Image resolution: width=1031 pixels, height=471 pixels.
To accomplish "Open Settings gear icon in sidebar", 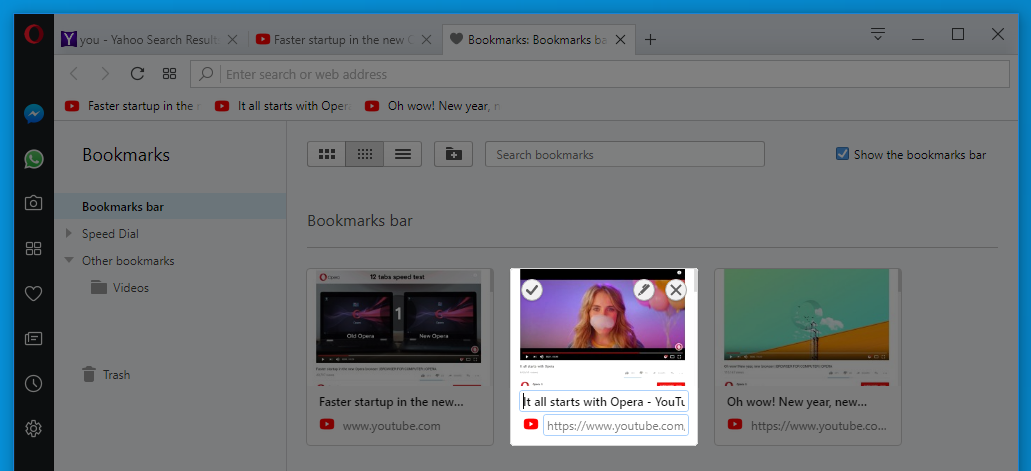I will pos(33,428).
